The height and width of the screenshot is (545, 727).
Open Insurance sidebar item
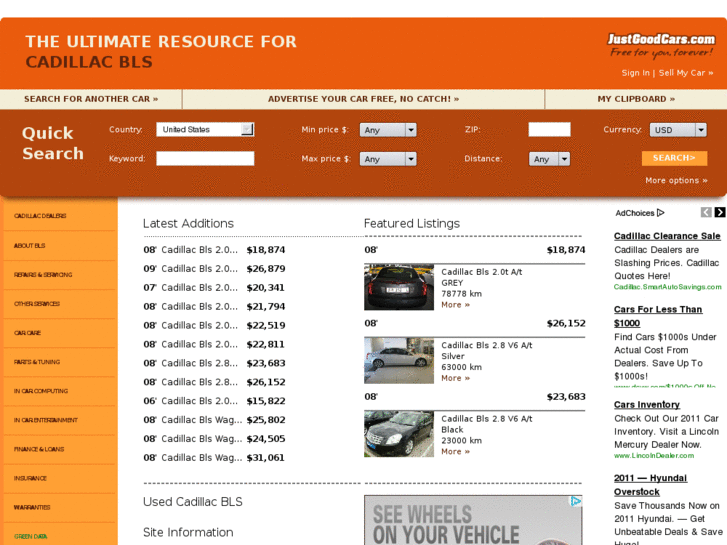30,478
